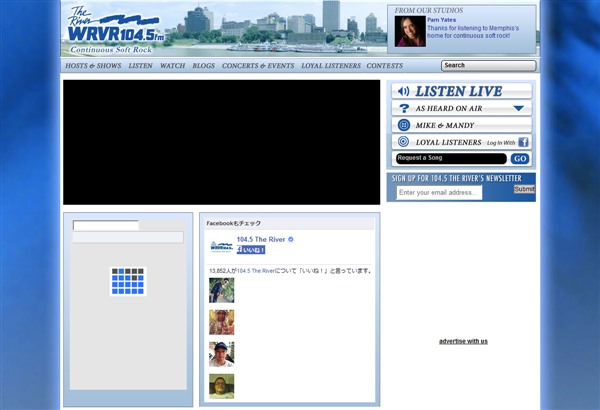Click the Facebook Like button (いいね！)
The width and height of the screenshot is (600, 410).
tap(251, 250)
